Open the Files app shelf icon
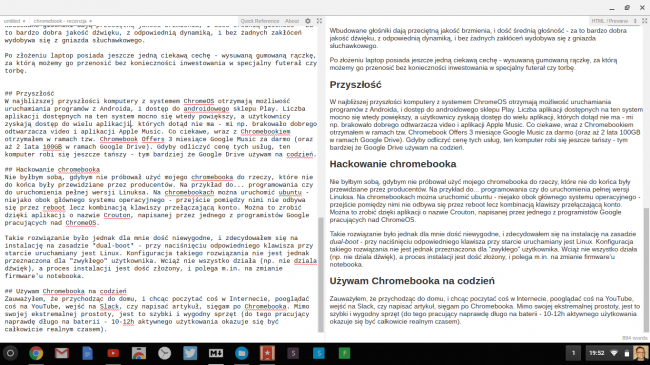This screenshot has width=650, height=365. (x=241, y=353)
